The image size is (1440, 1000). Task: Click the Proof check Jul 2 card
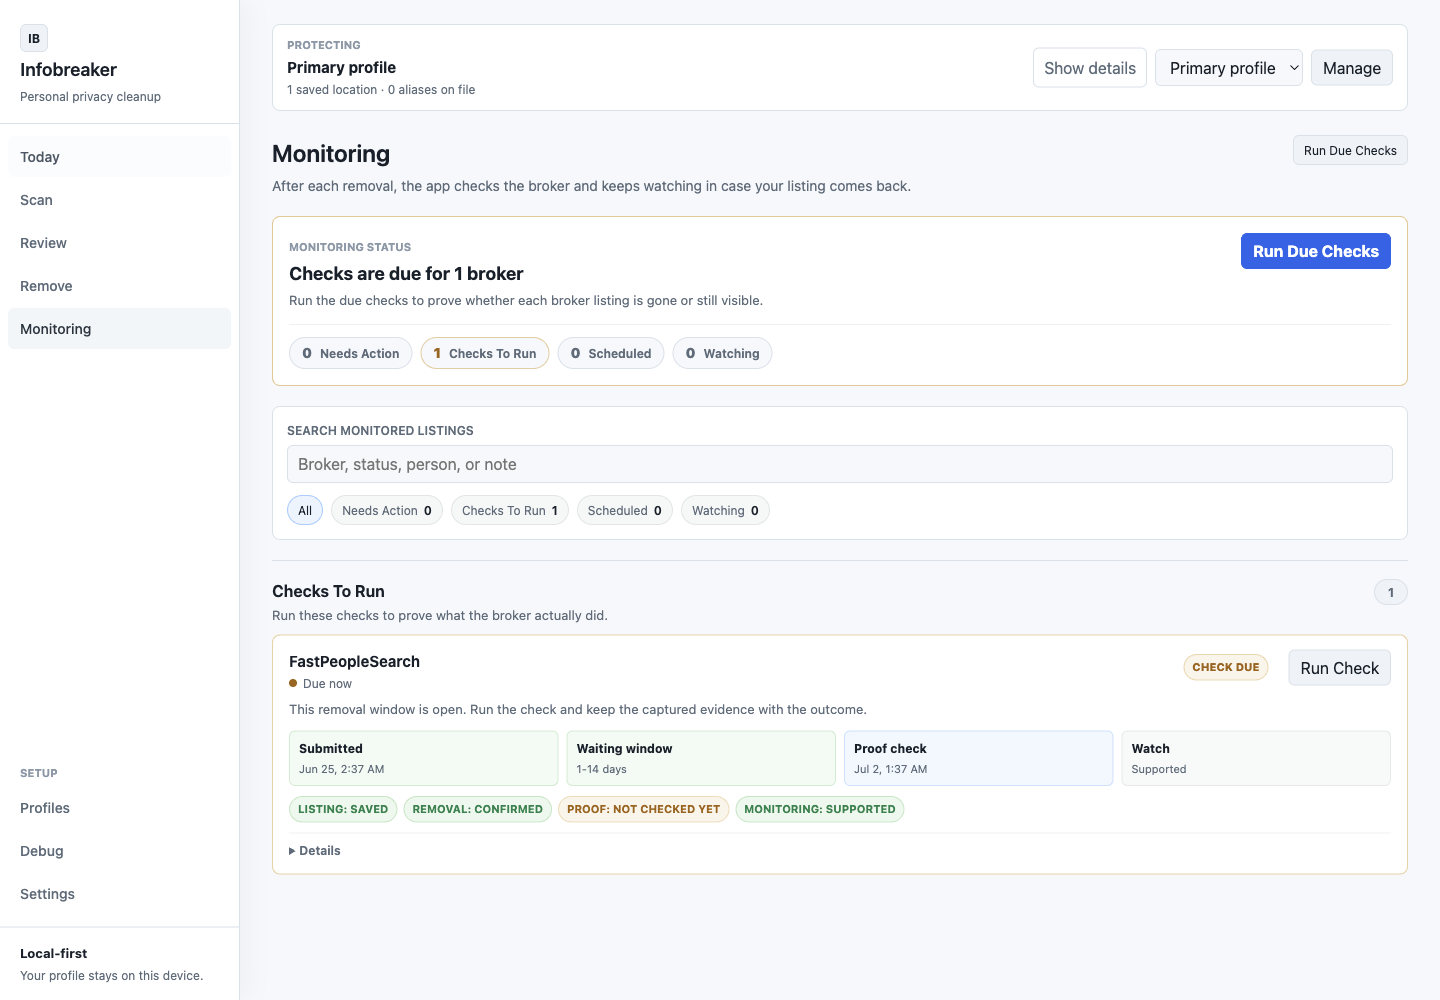pos(979,758)
